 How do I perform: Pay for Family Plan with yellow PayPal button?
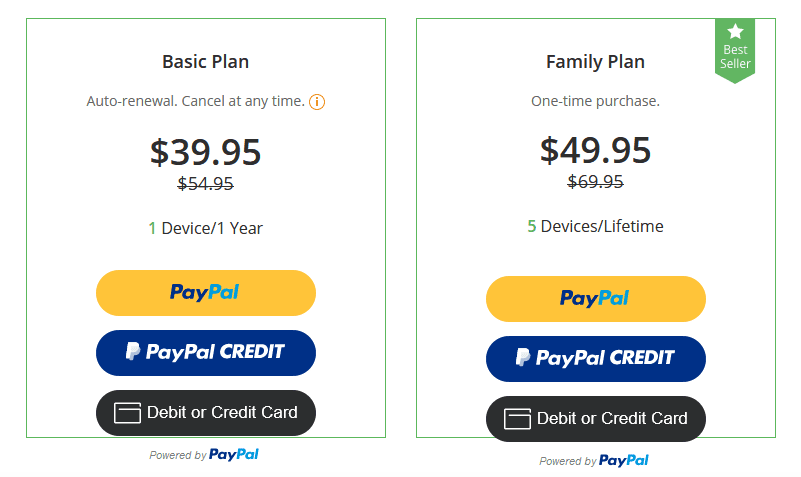click(x=596, y=299)
